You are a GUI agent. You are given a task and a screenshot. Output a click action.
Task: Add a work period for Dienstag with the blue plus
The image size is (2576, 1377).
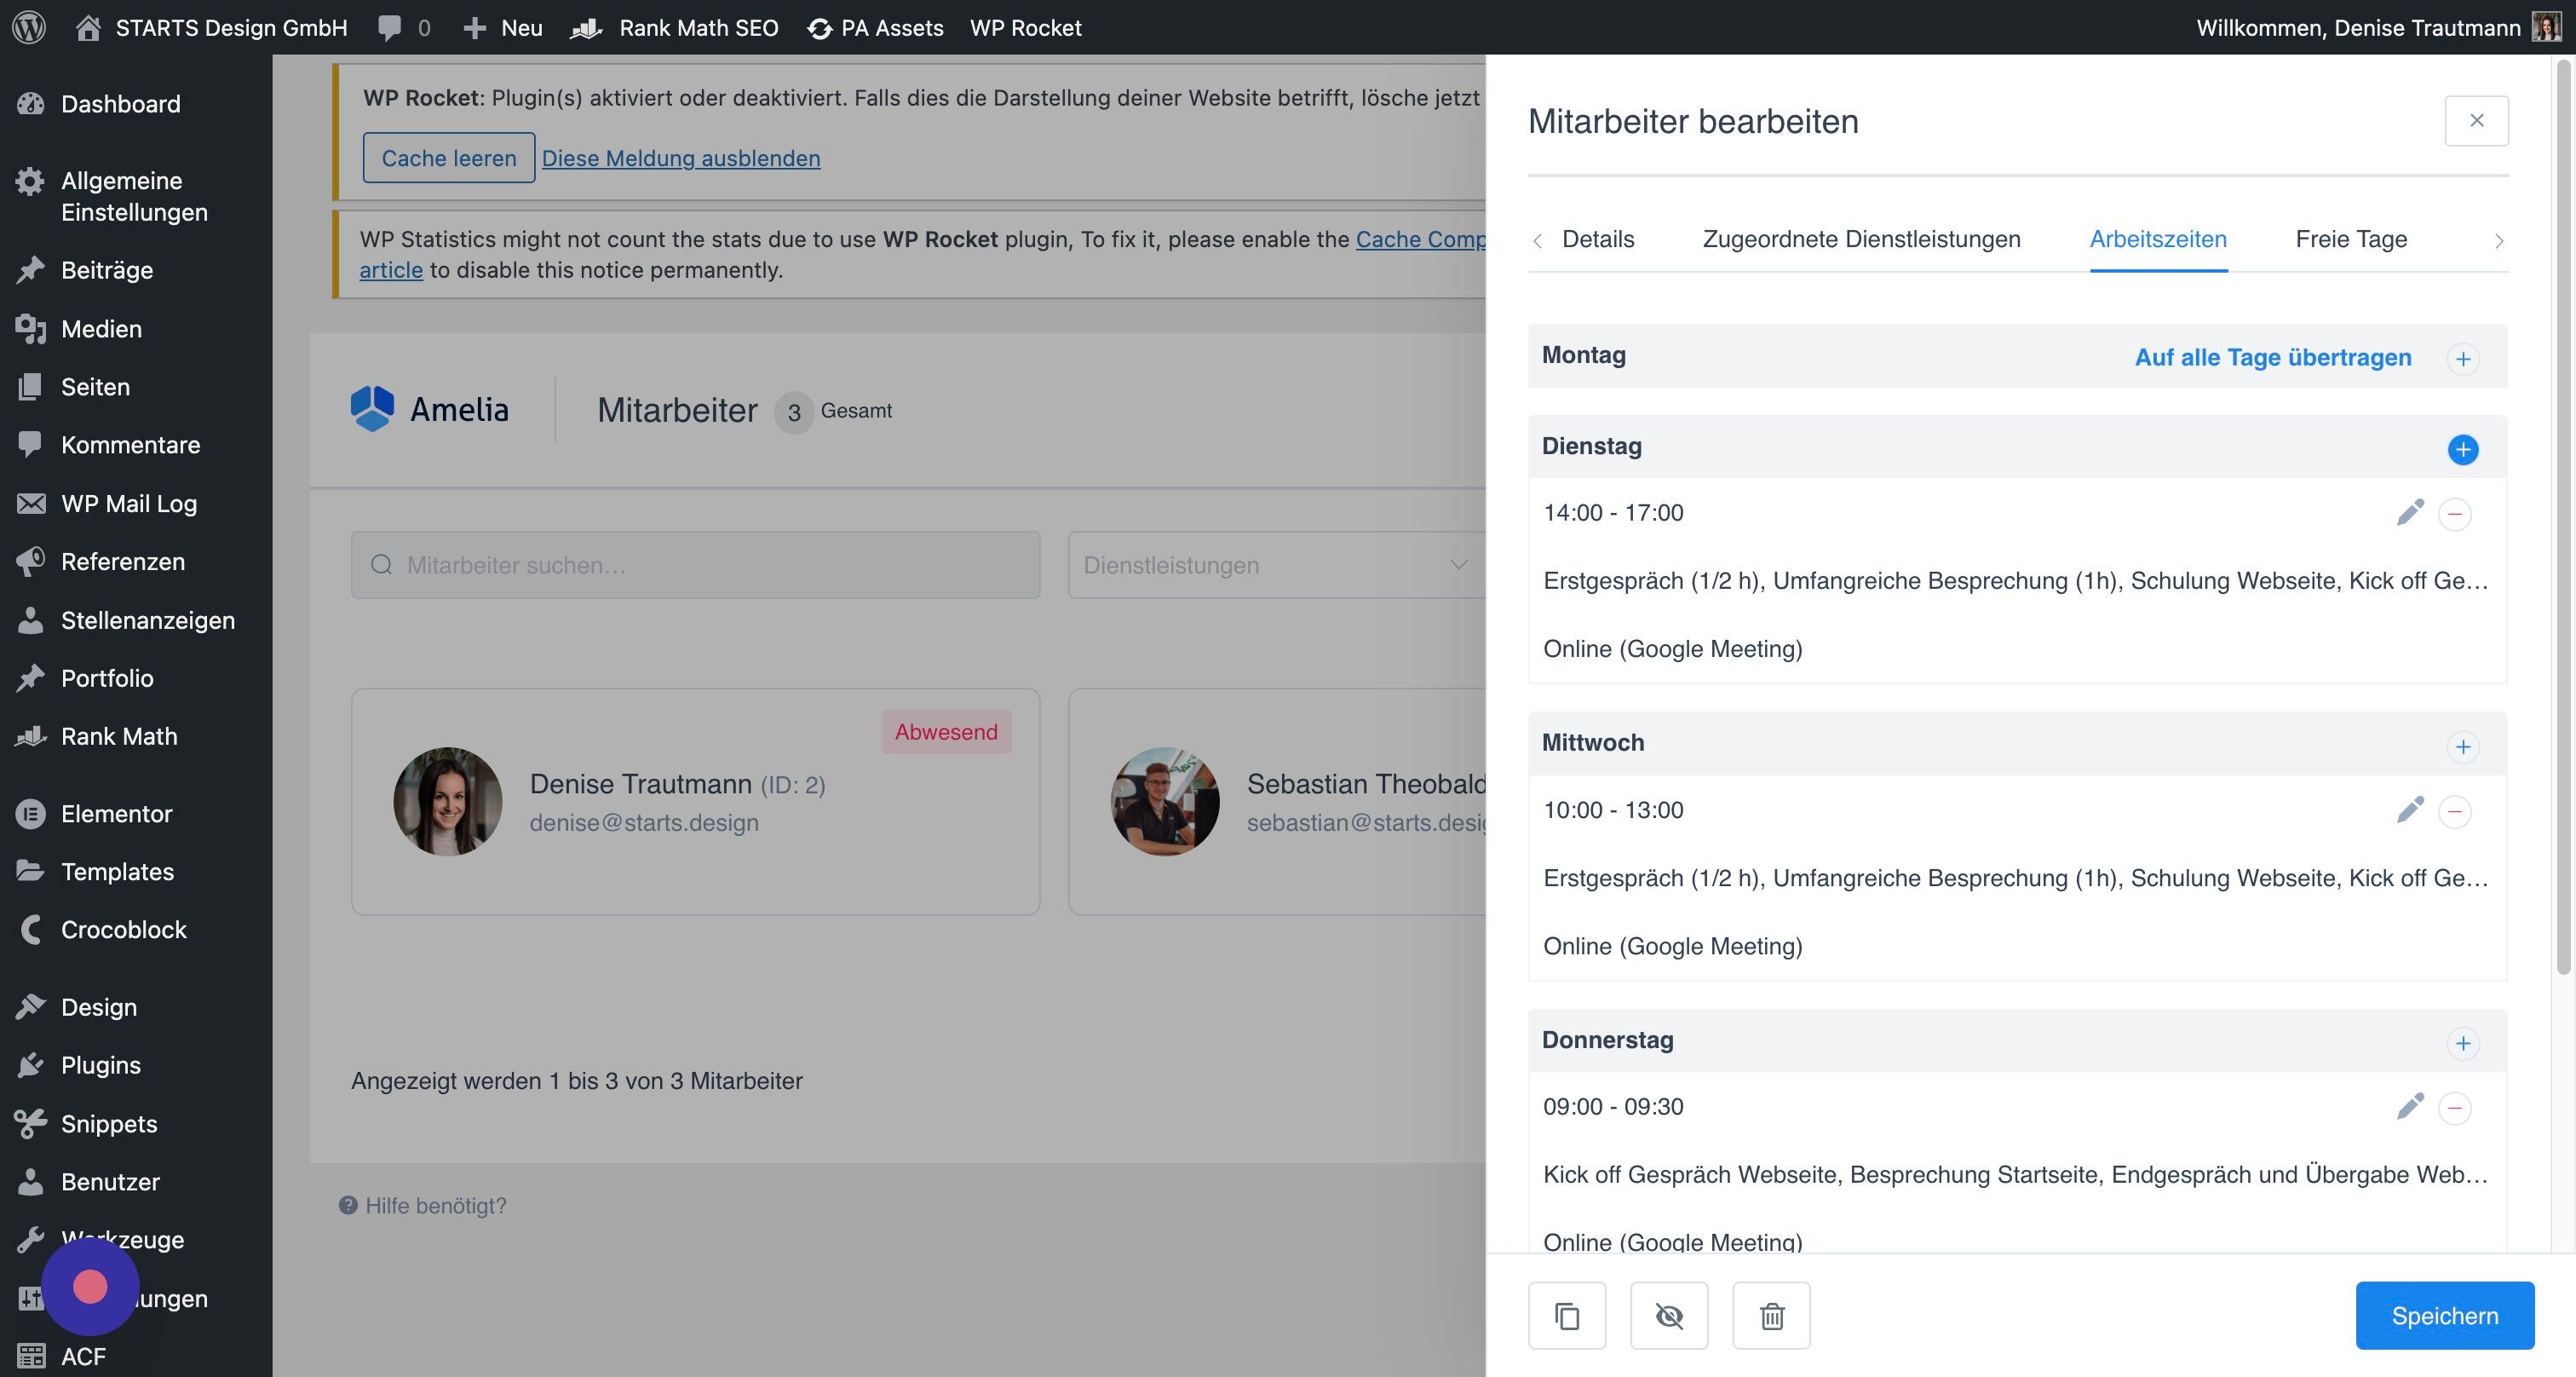tap(2462, 449)
